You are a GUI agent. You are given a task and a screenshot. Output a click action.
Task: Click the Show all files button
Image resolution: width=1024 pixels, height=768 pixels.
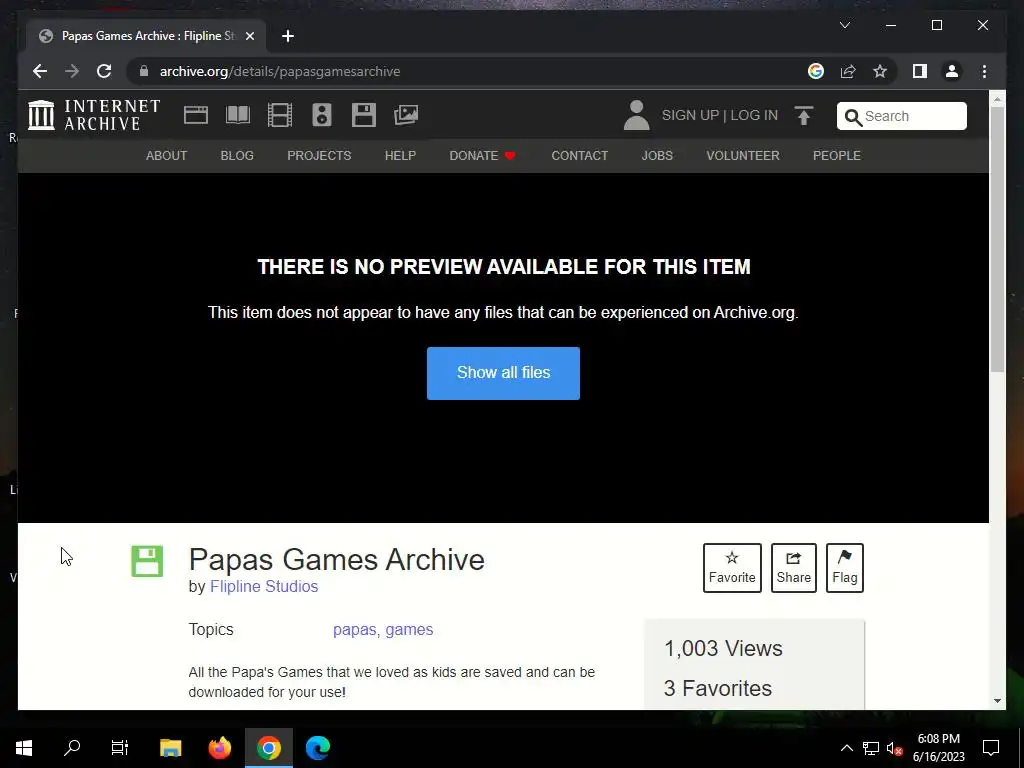click(503, 373)
